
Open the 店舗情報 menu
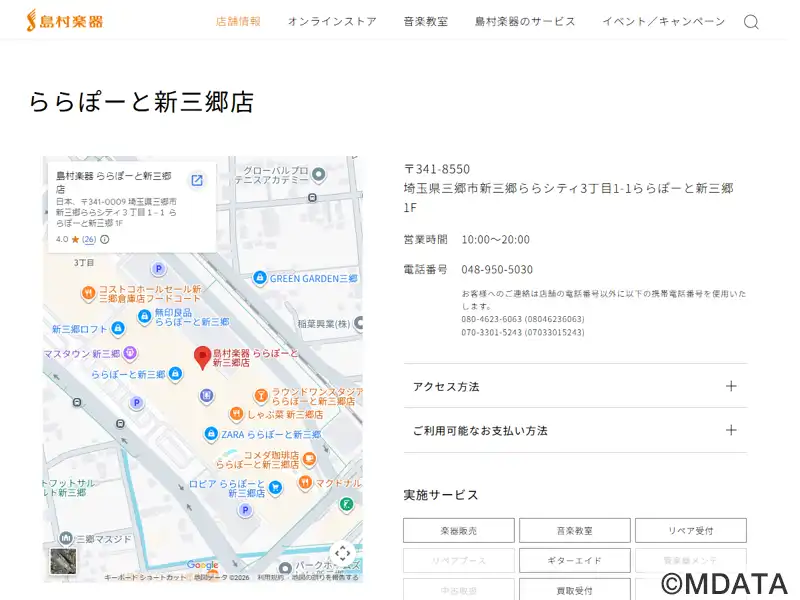[238, 21]
